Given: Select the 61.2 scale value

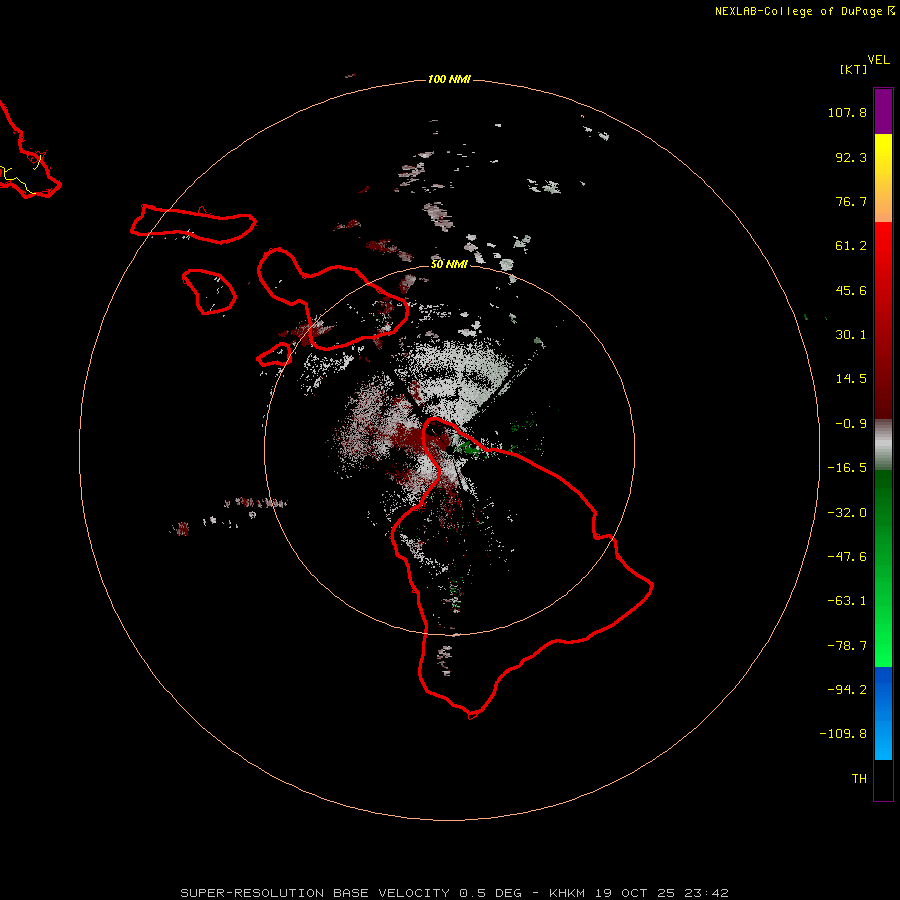Looking at the screenshot, I should click(851, 246).
